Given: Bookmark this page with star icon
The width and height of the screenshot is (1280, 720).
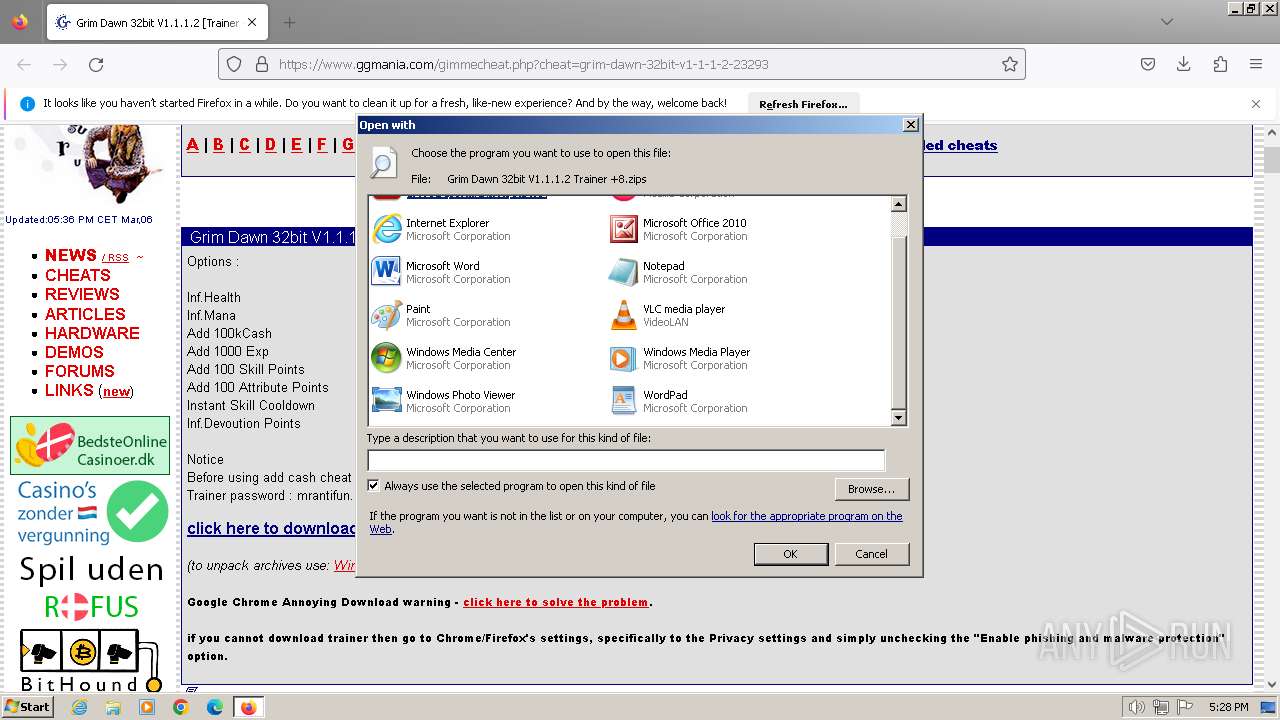Looking at the screenshot, I should tap(1010, 64).
